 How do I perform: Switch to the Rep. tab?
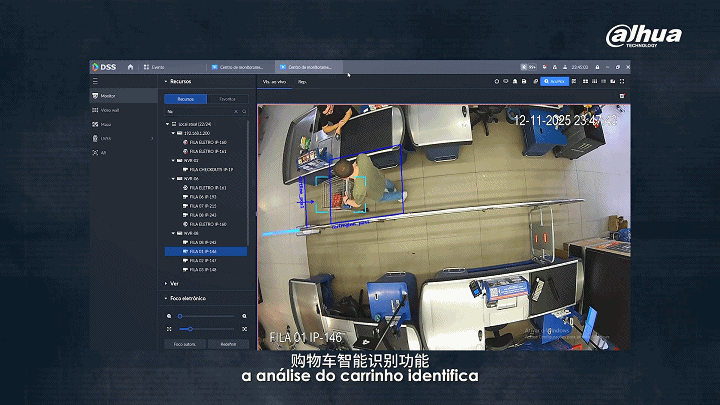tap(302, 82)
